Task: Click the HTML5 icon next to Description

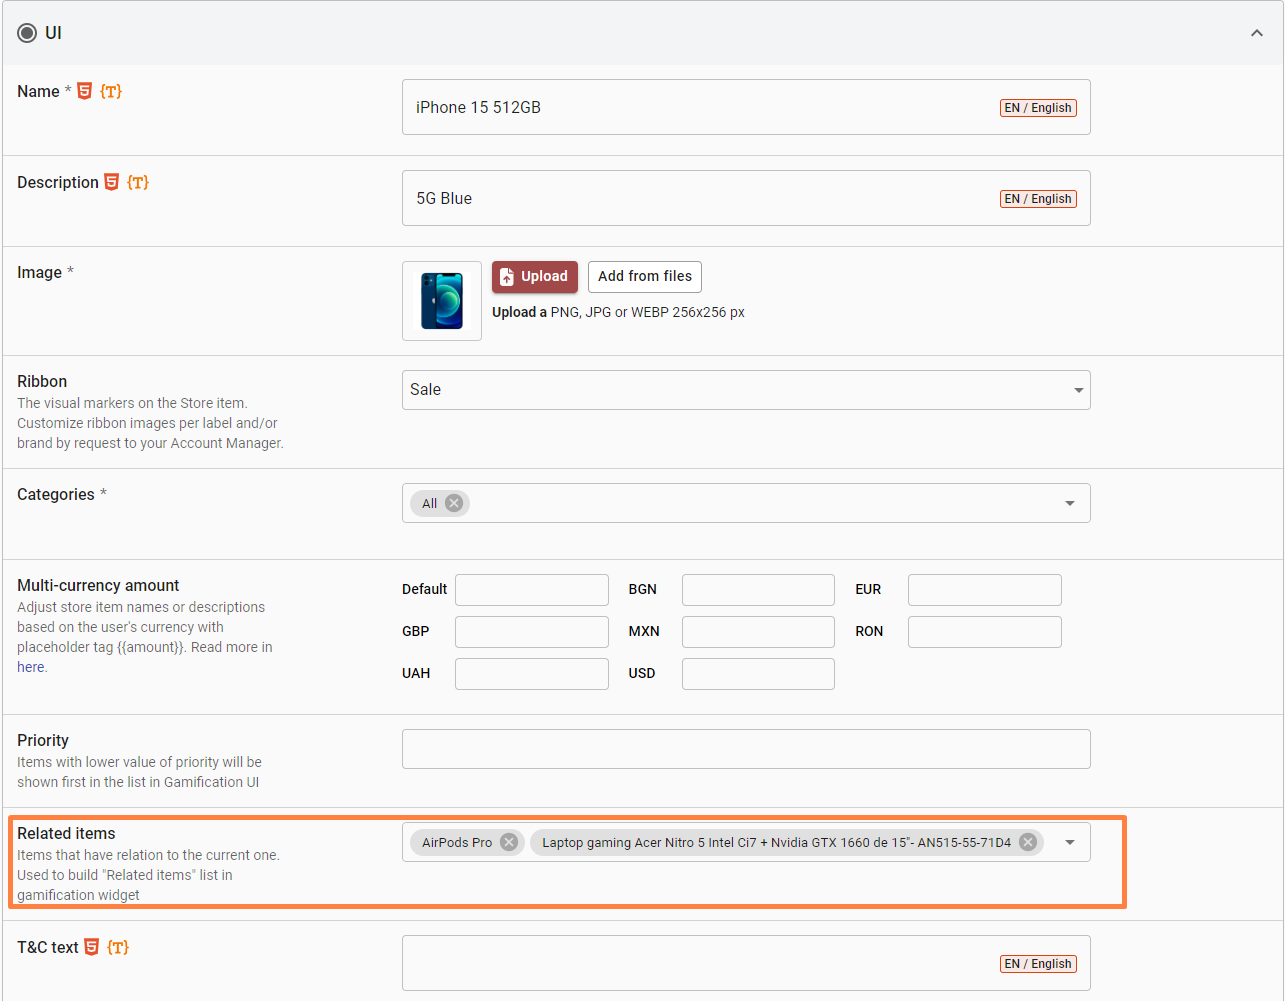Action: 112,182
